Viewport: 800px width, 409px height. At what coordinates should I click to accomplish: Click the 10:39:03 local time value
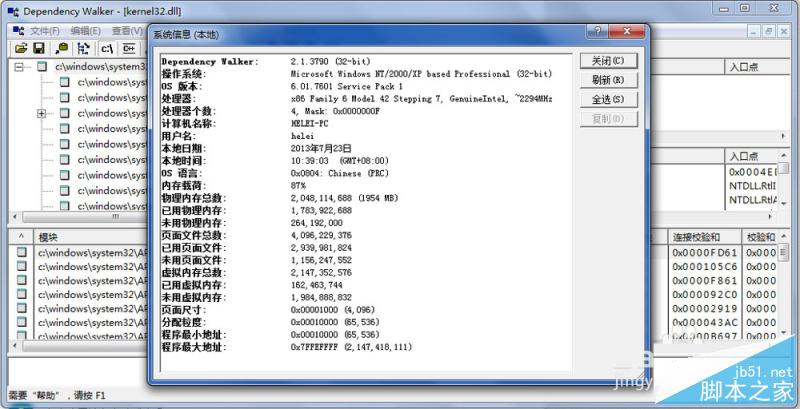coord(310,161)
